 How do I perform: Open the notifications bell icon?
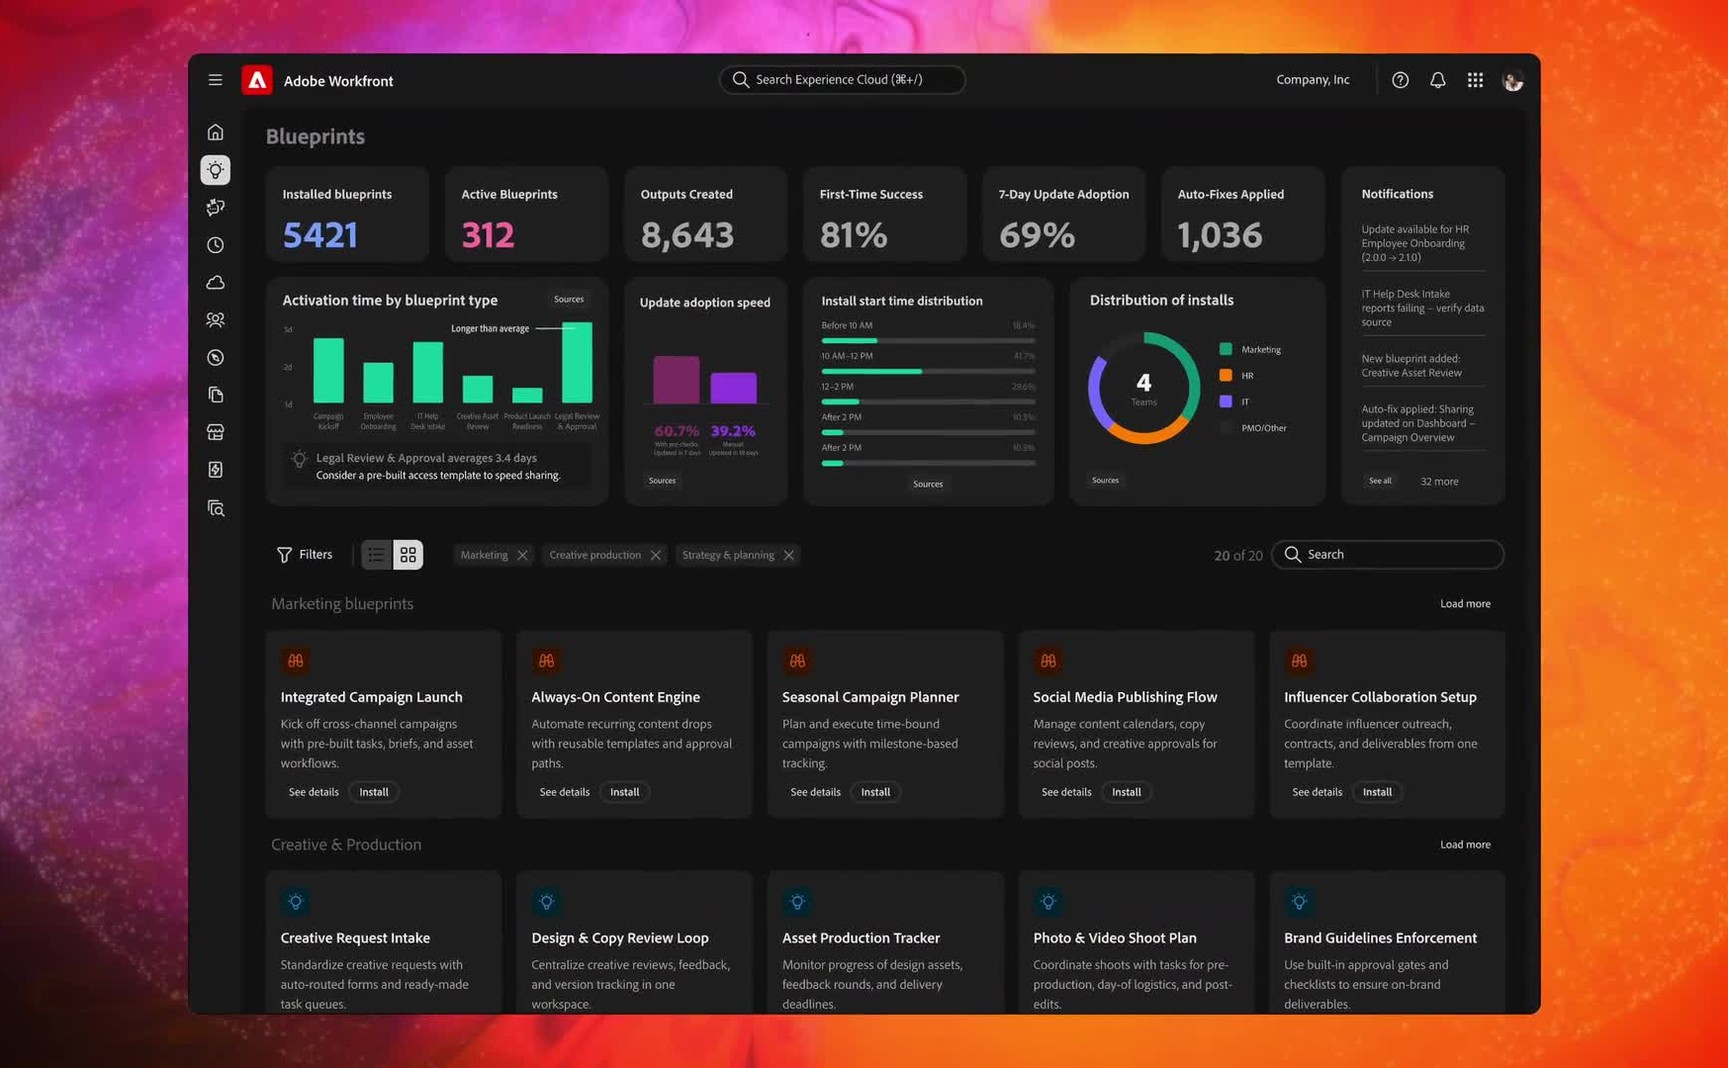click(1437, 80)
